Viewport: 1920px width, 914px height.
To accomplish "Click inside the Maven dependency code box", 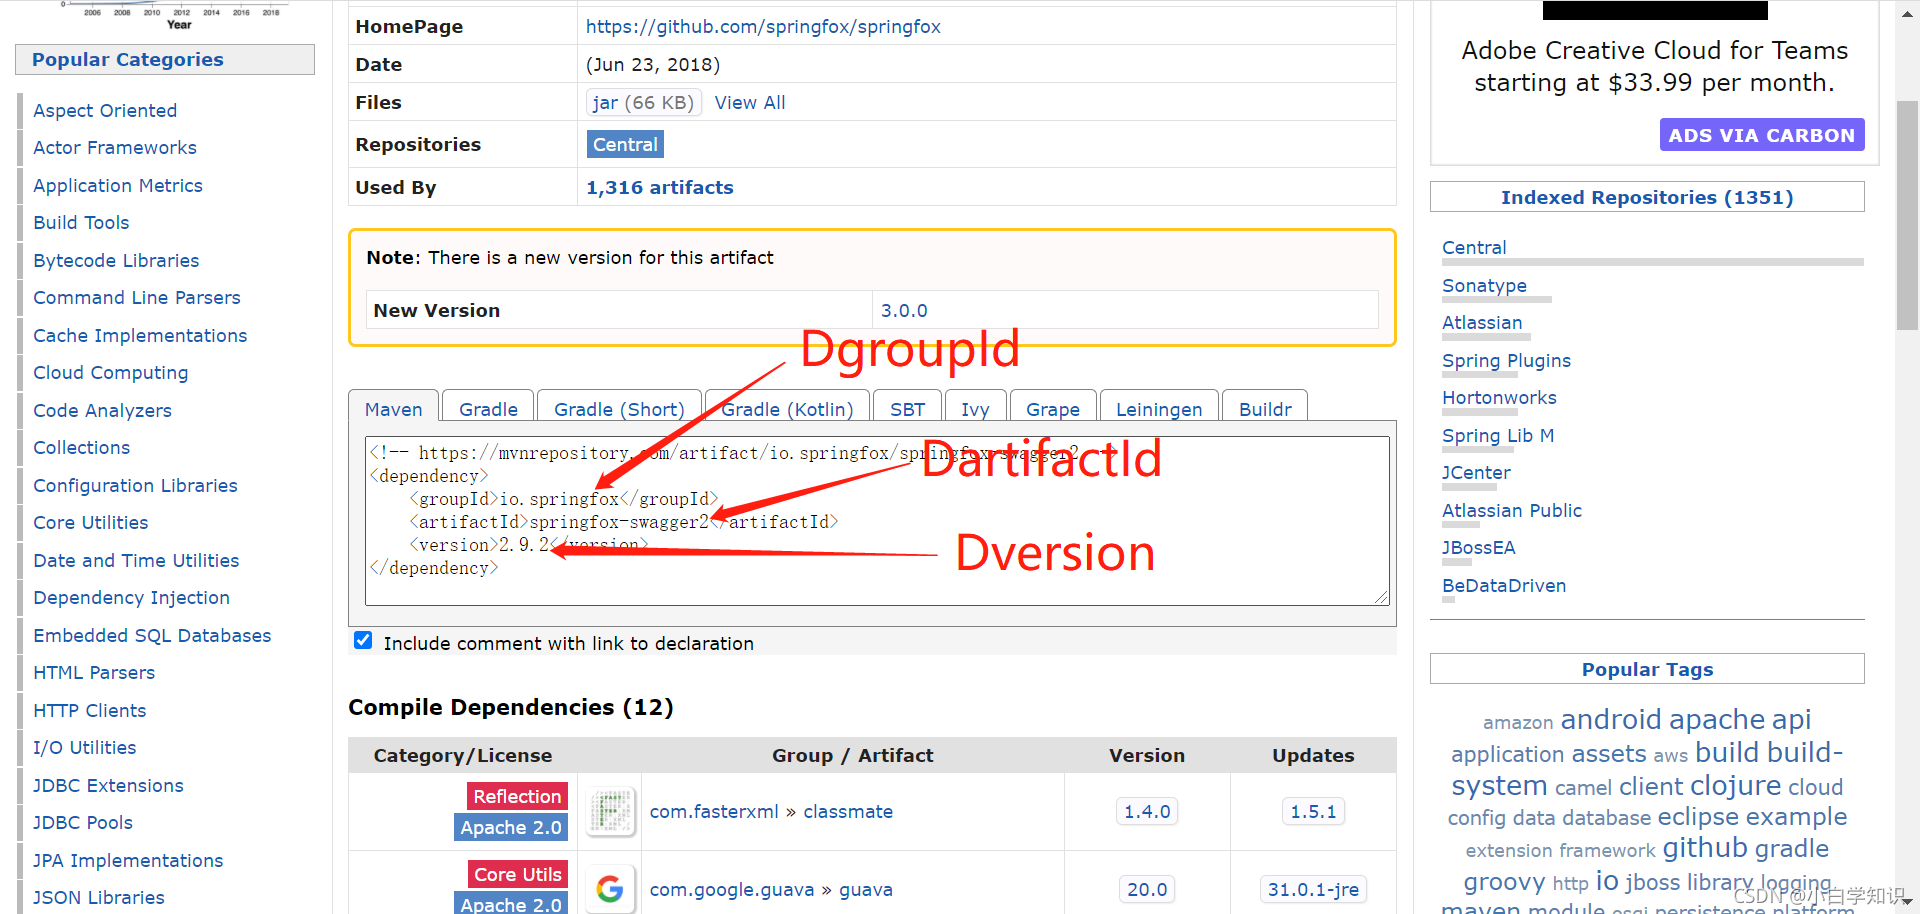I will tap(877, 521).
